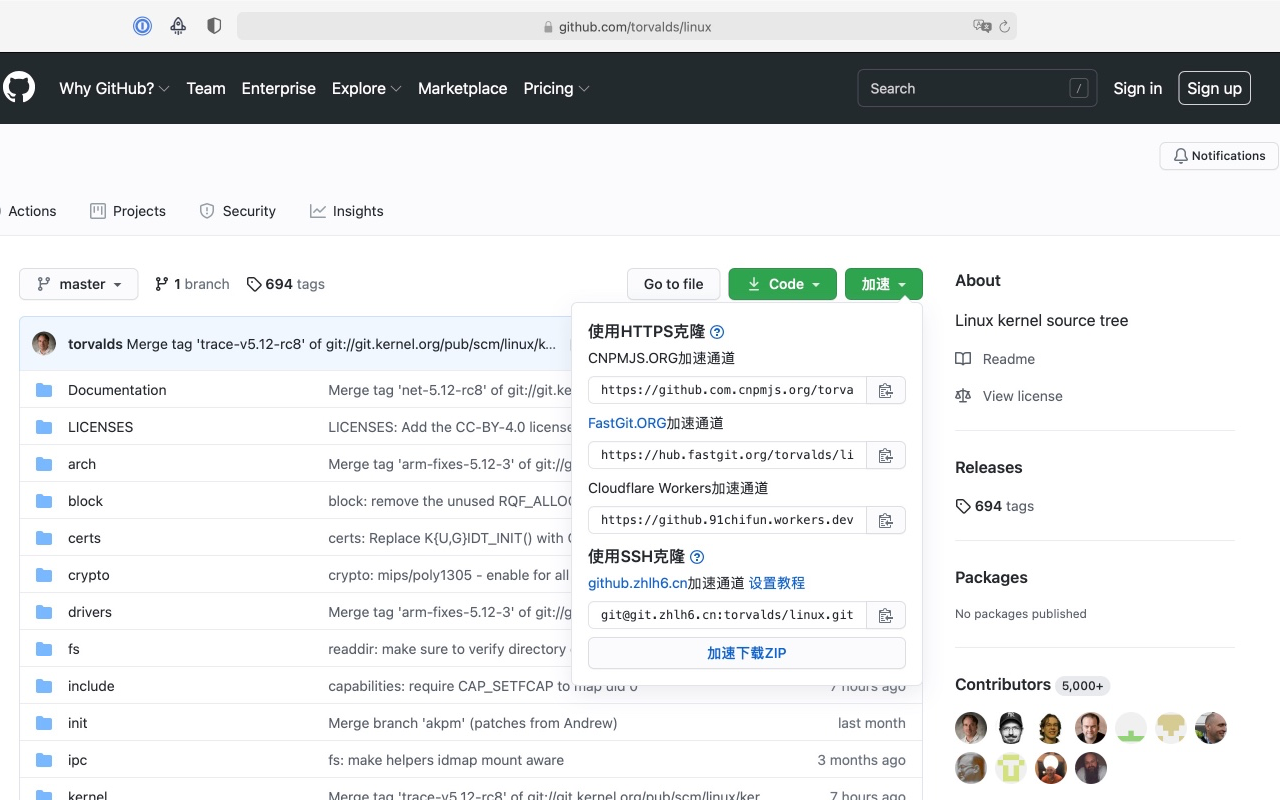
Task: Open Readme via the book icon
Action: (962, 359)
